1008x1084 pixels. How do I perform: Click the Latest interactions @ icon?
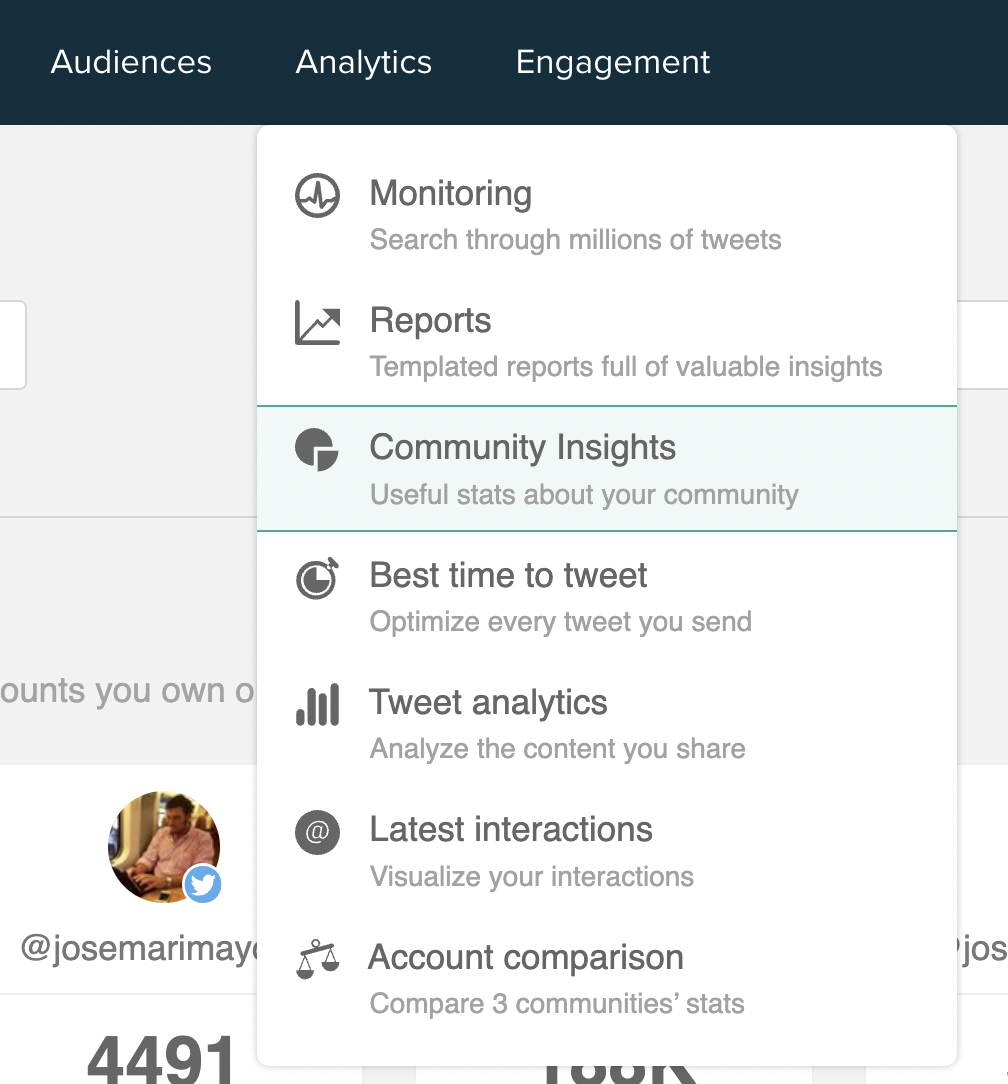pos(316,831)
